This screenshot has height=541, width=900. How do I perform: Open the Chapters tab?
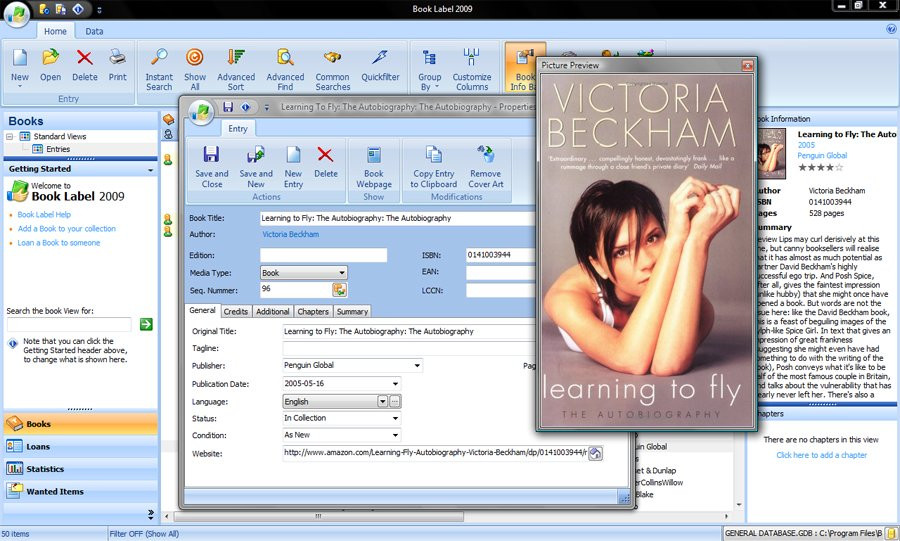[x=313, y=312]
